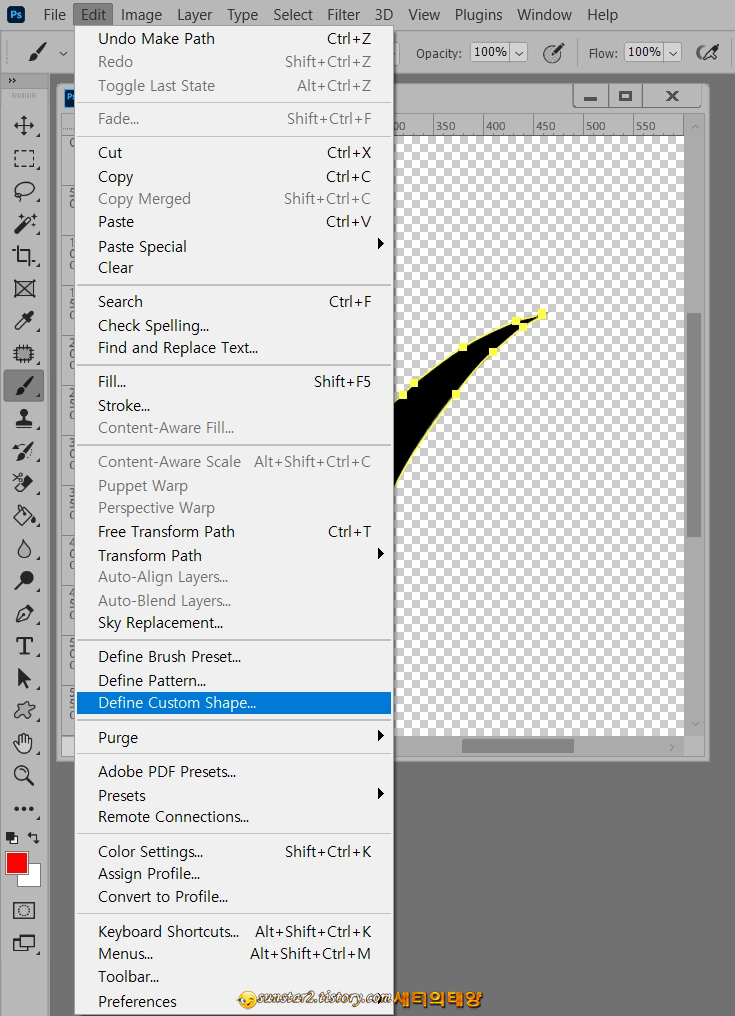Open the Image menu
This screenshot has width=735, height=1016.
[141, 14]
